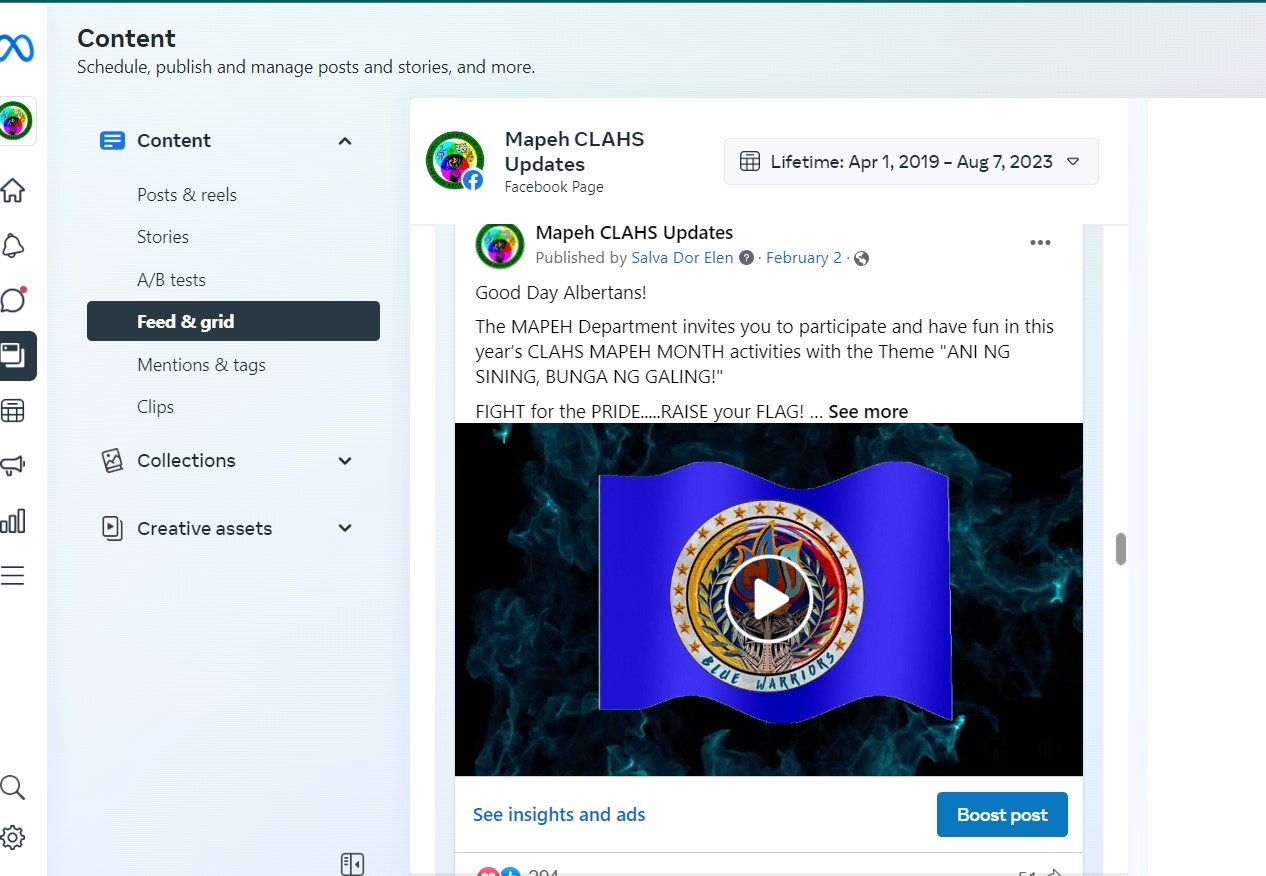1266x876 pixels.
Task: Open Inbox chat bubble icon
Action: pyautogui.click(x=12, y=300)
